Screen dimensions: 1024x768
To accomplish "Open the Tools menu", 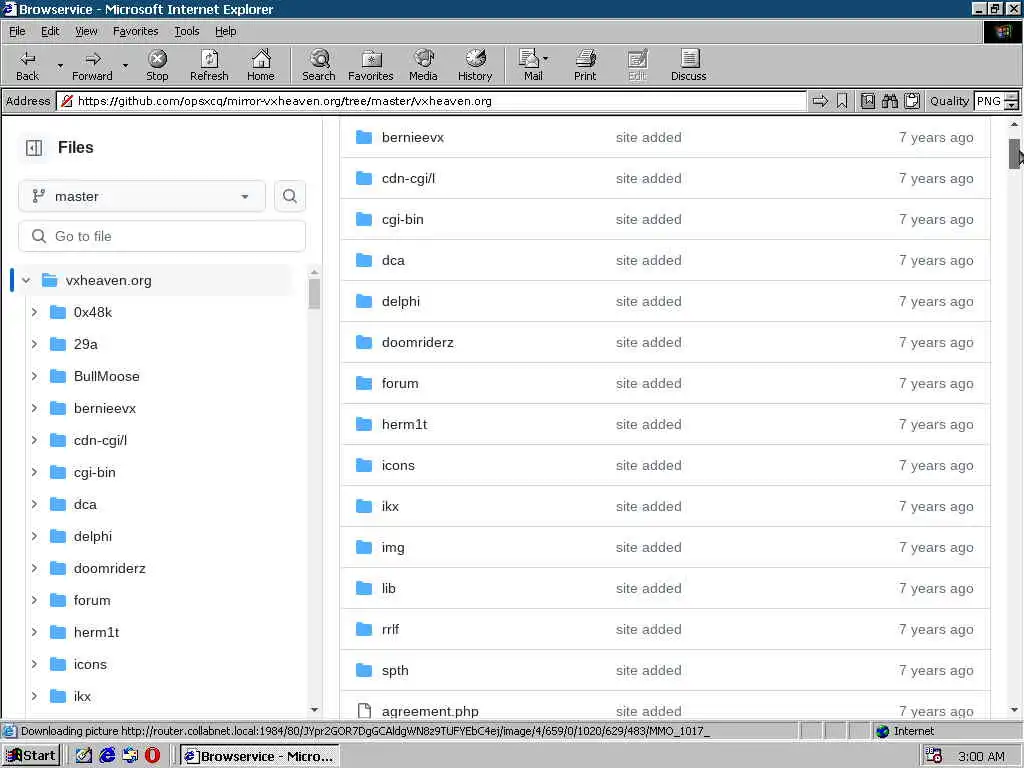I will point(186,31).
